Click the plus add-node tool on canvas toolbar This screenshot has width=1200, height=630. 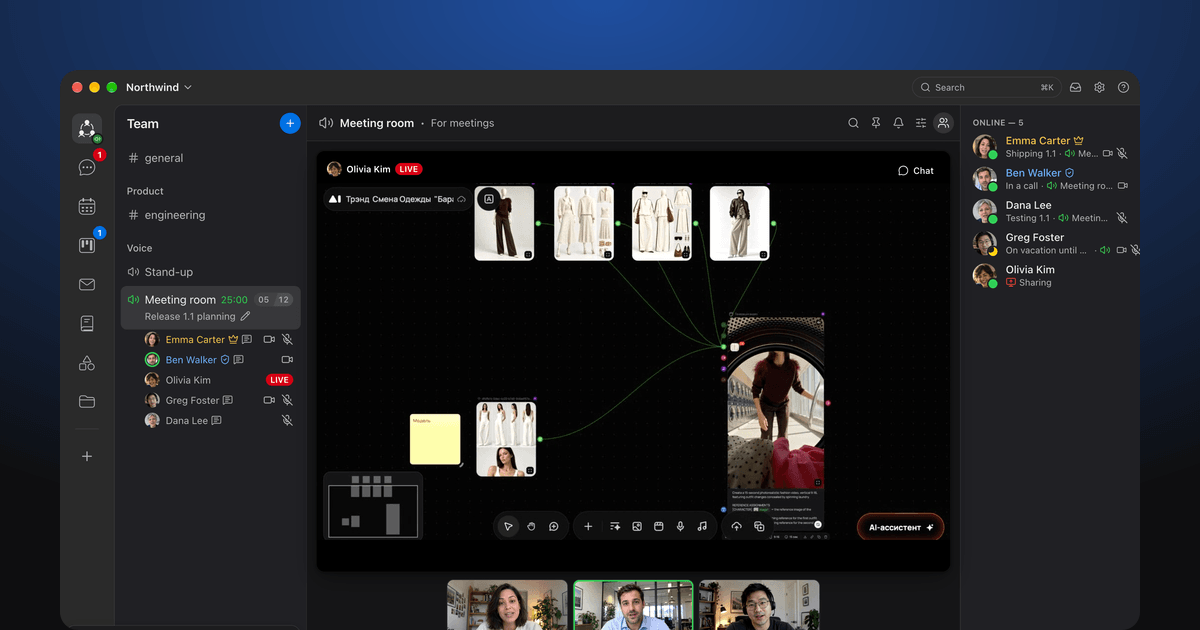pos(588,526)
